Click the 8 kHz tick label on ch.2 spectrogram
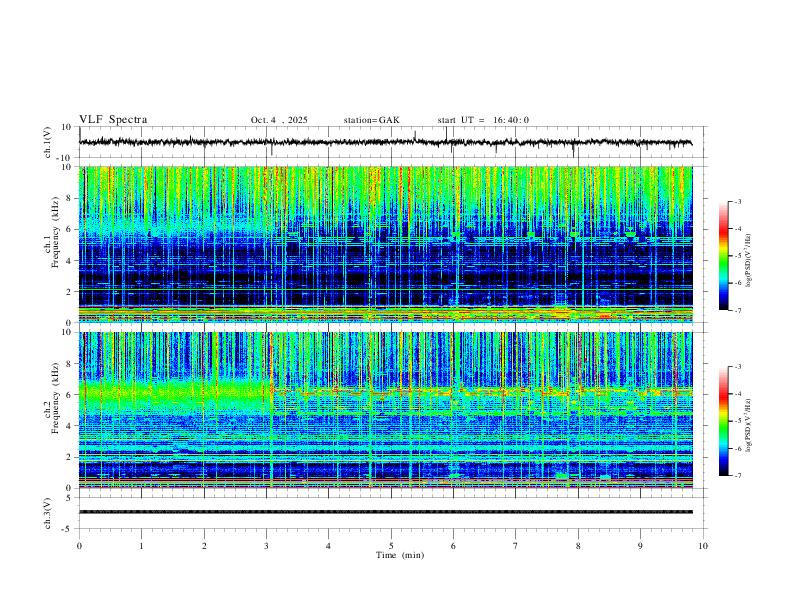This screenshot has height=612, width=792. [x=70, y=364]
